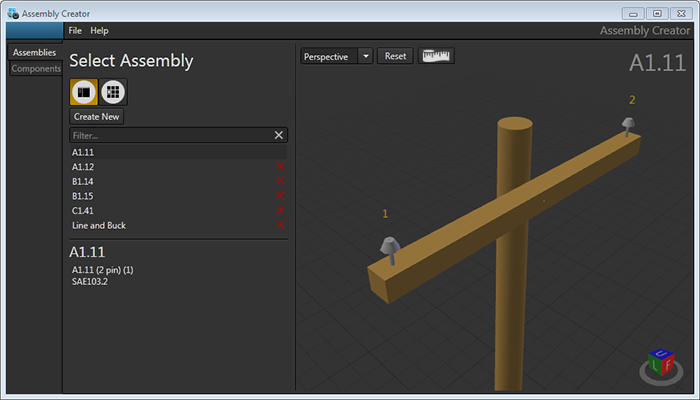Viewport: 700px width, 400px height.
Task: Remove B1.15 using its red X
Action: coord(280,196)
